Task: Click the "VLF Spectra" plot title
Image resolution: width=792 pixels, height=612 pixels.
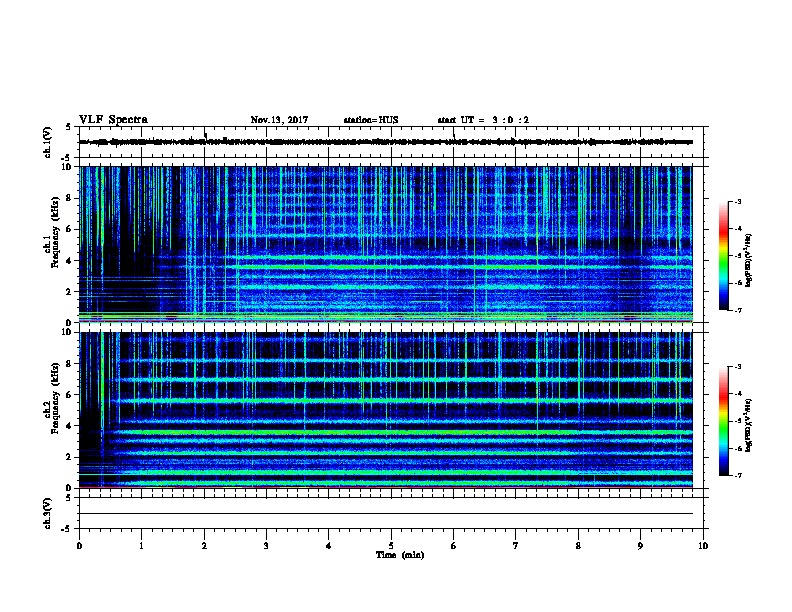Action: click(113, 120)
